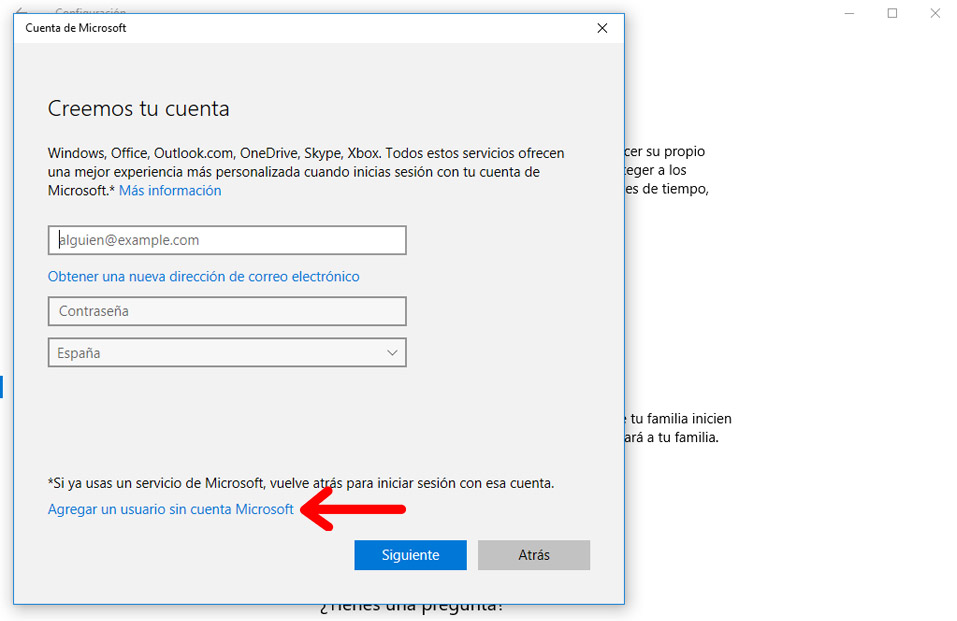Minimize the Configuración window
The height and width of the screenshot is (621, 957).
pyautogui.click(x=849, y=13)
